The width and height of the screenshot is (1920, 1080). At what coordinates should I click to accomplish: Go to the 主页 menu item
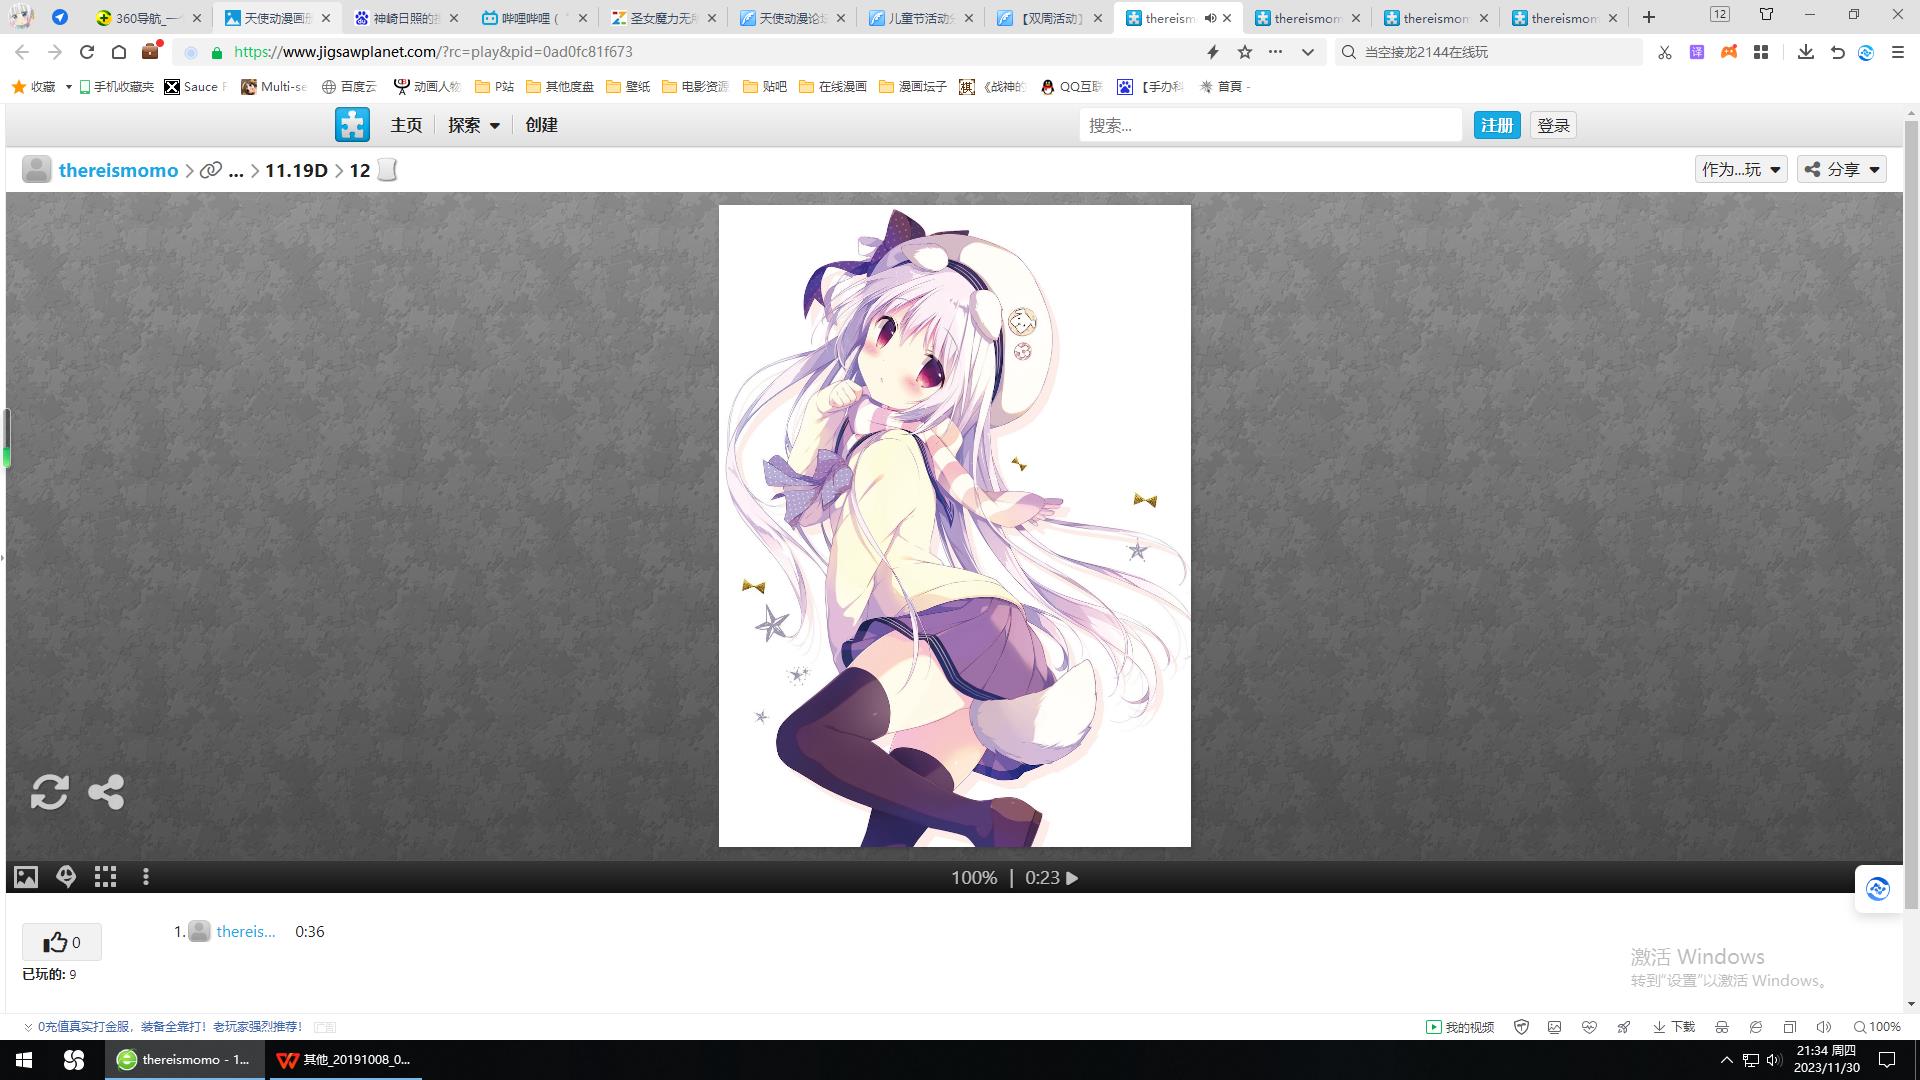coord(406,125)
